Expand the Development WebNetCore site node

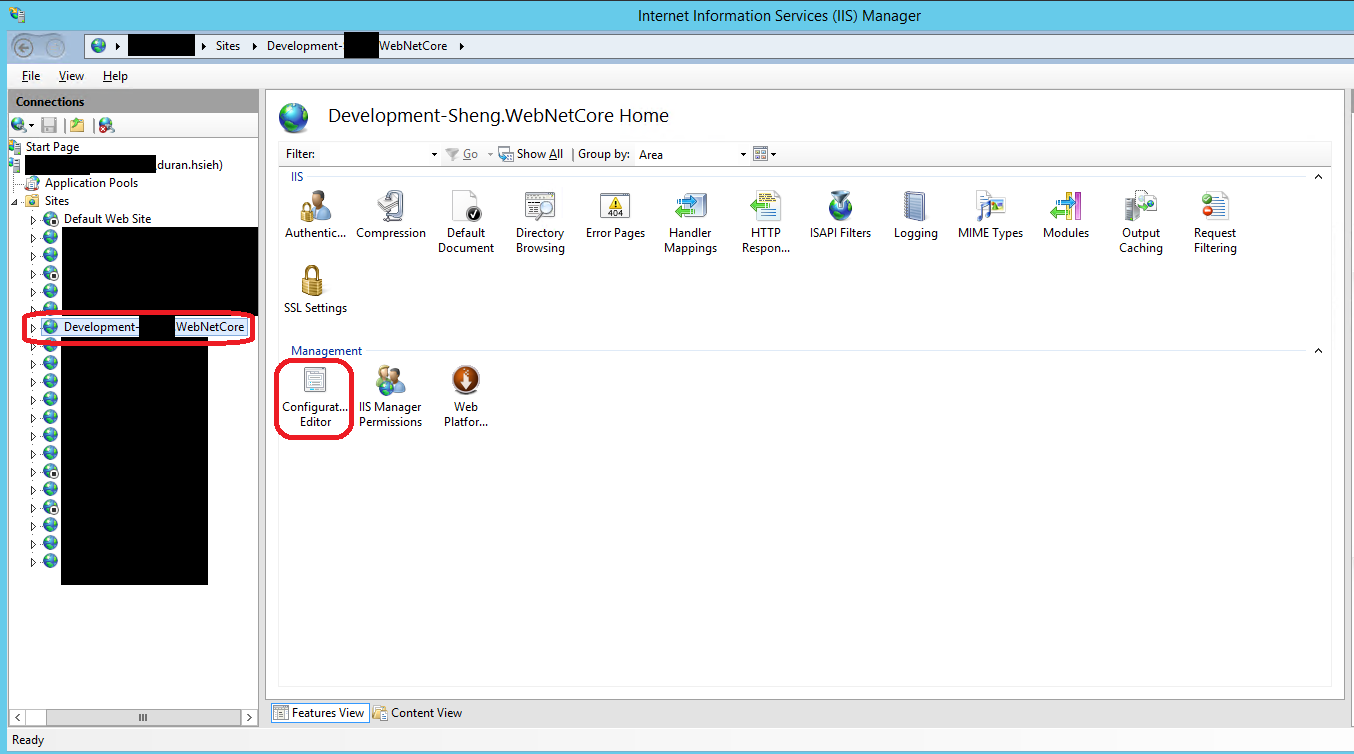coord(33,327)
